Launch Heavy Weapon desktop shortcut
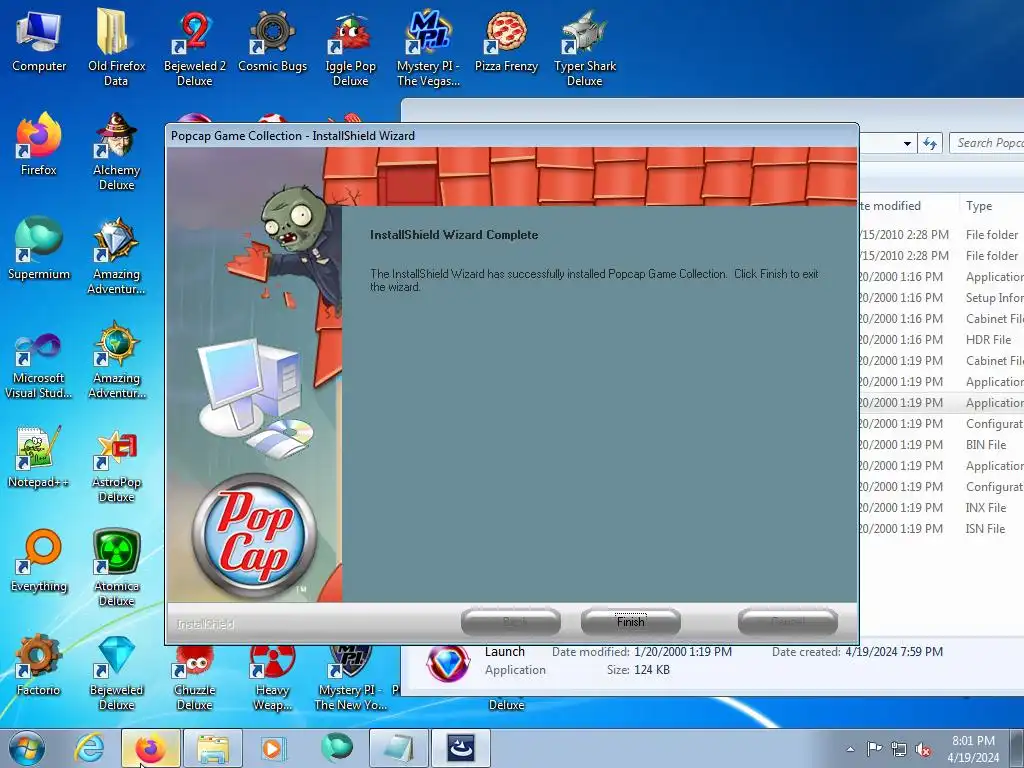The height and width of the screenshot is (768, 1024). click(272, 679)
